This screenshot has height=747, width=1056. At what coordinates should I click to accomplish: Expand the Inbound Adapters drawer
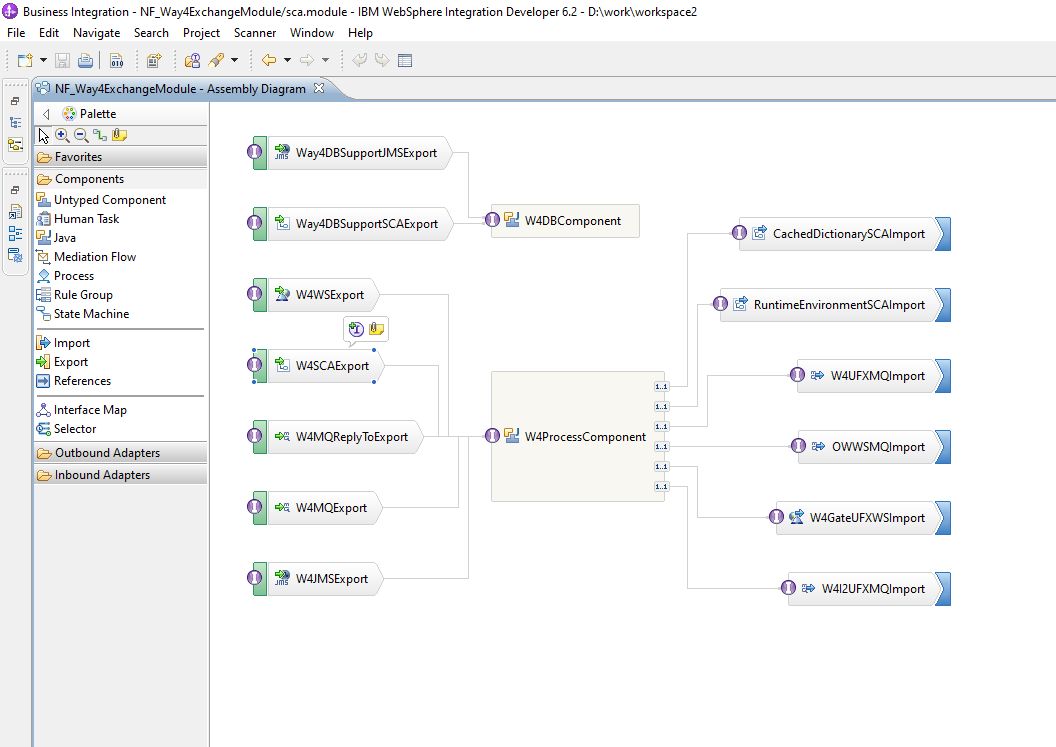[x=121, y=475]
